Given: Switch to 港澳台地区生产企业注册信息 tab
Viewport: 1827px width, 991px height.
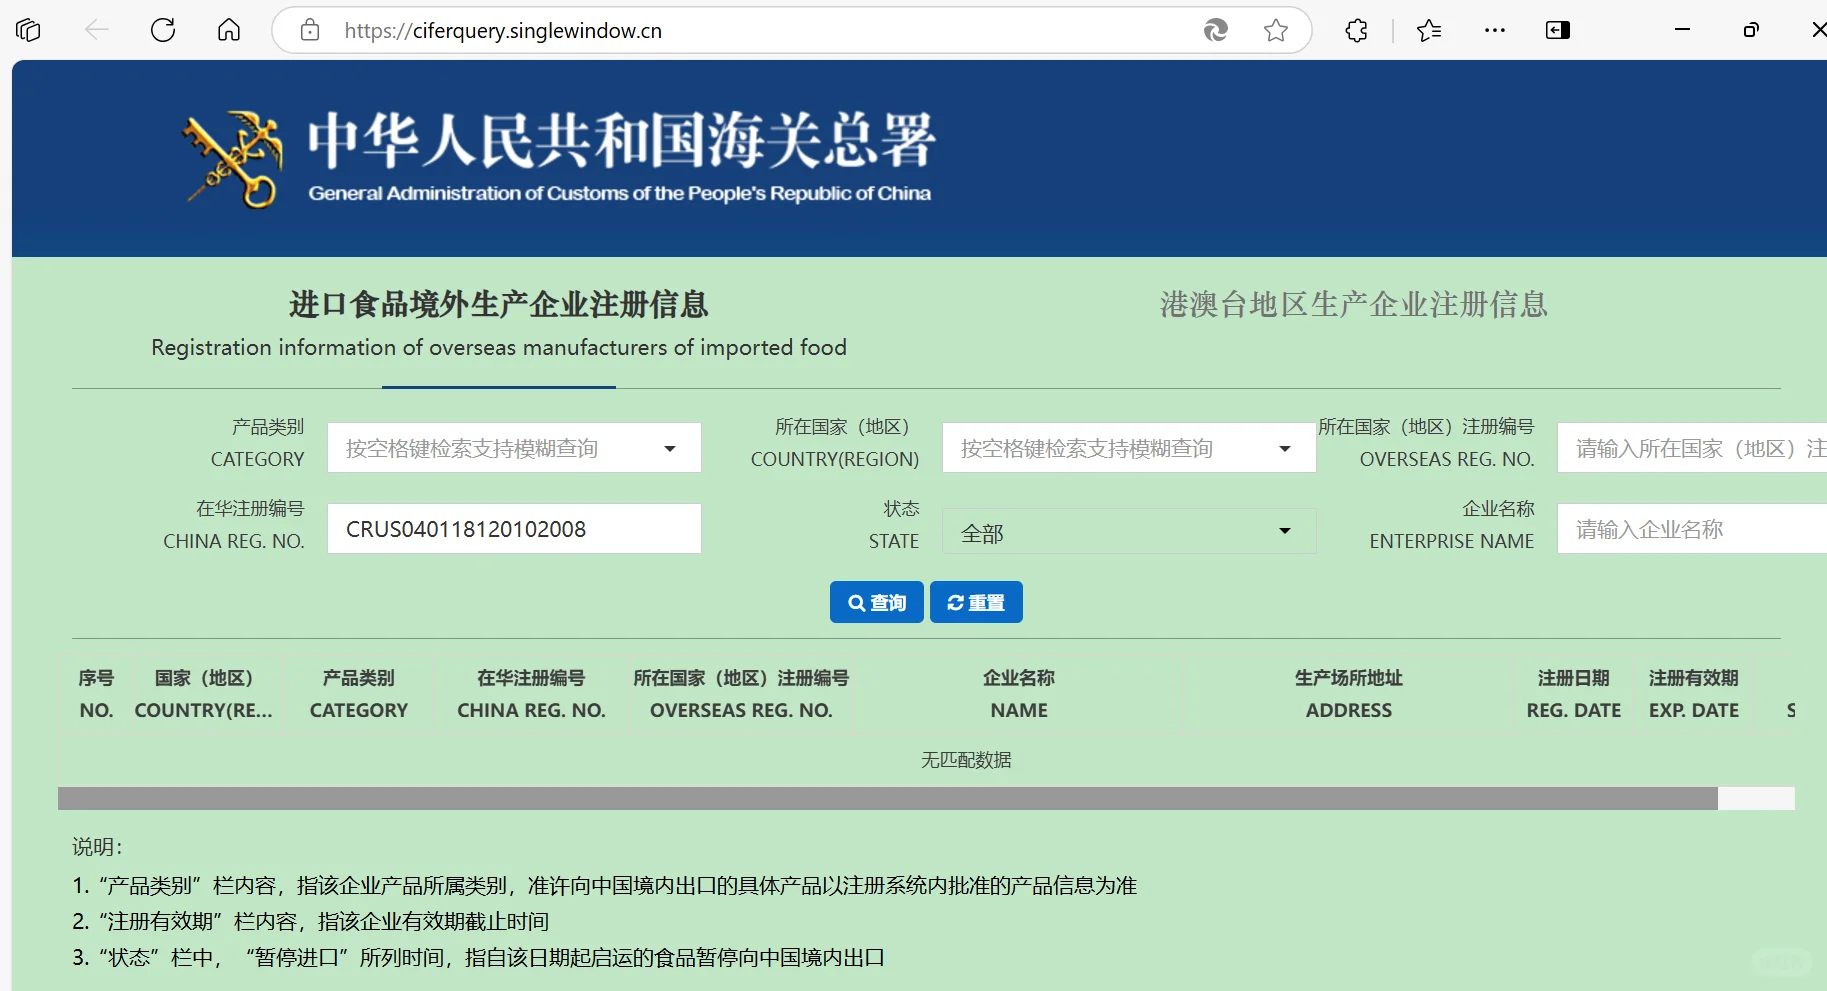Looking at the screenshot, I should [x=1352, y=305].
